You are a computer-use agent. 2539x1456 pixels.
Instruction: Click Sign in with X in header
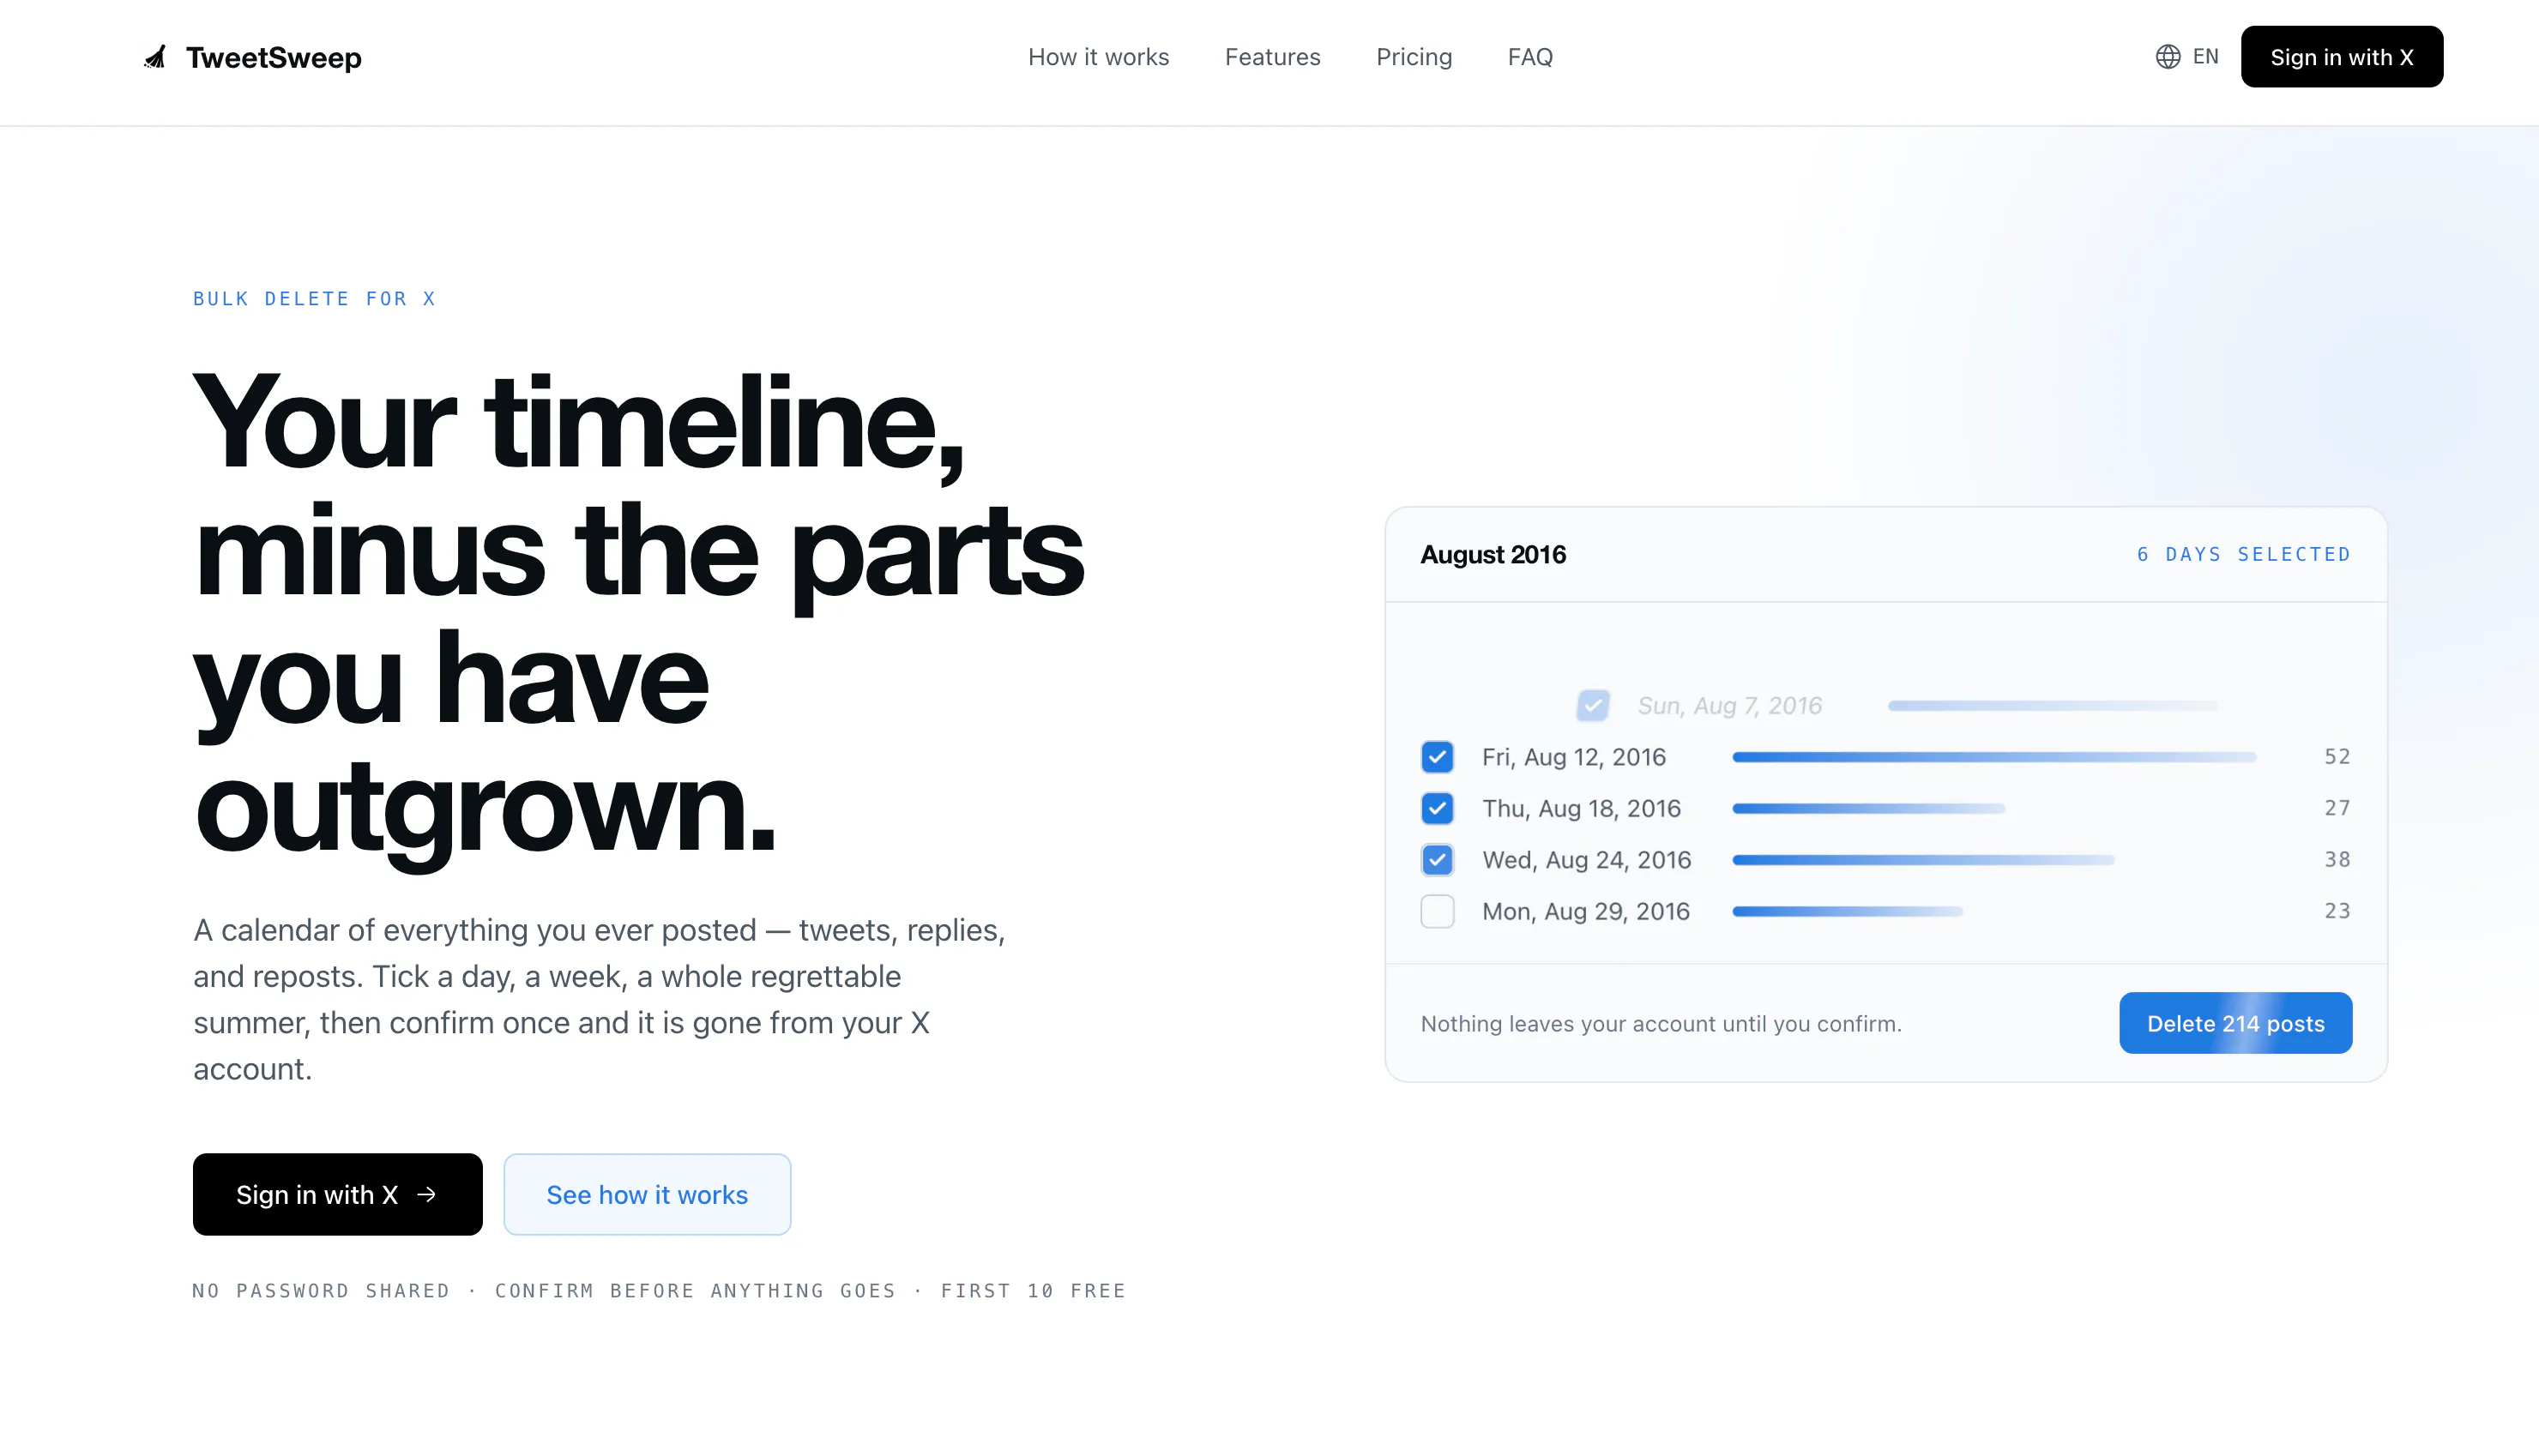click(2341, 57)
